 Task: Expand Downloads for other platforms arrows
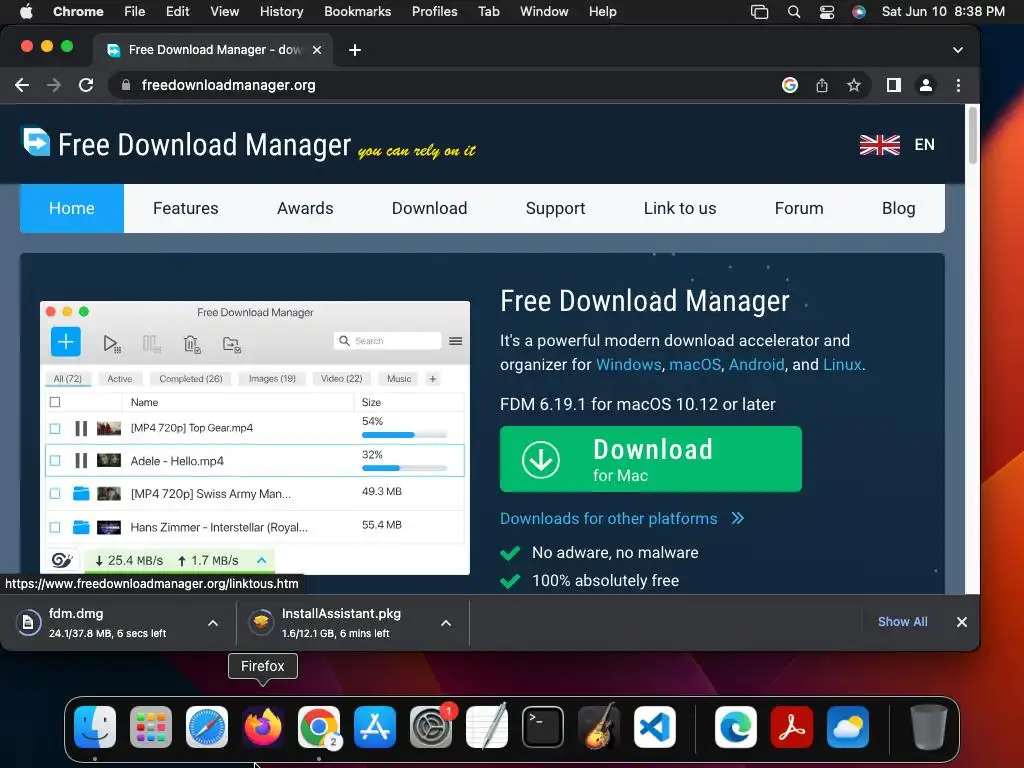click(x=737, y=519)
